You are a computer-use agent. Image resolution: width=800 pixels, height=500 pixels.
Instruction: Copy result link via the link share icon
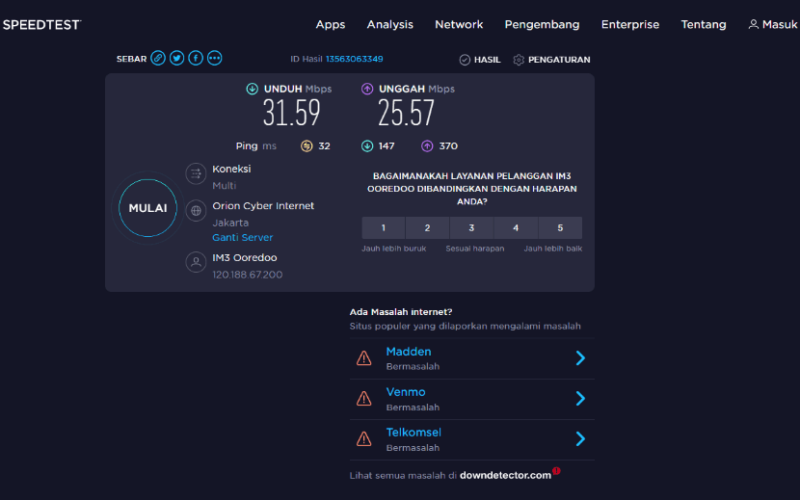pos(158,58)
